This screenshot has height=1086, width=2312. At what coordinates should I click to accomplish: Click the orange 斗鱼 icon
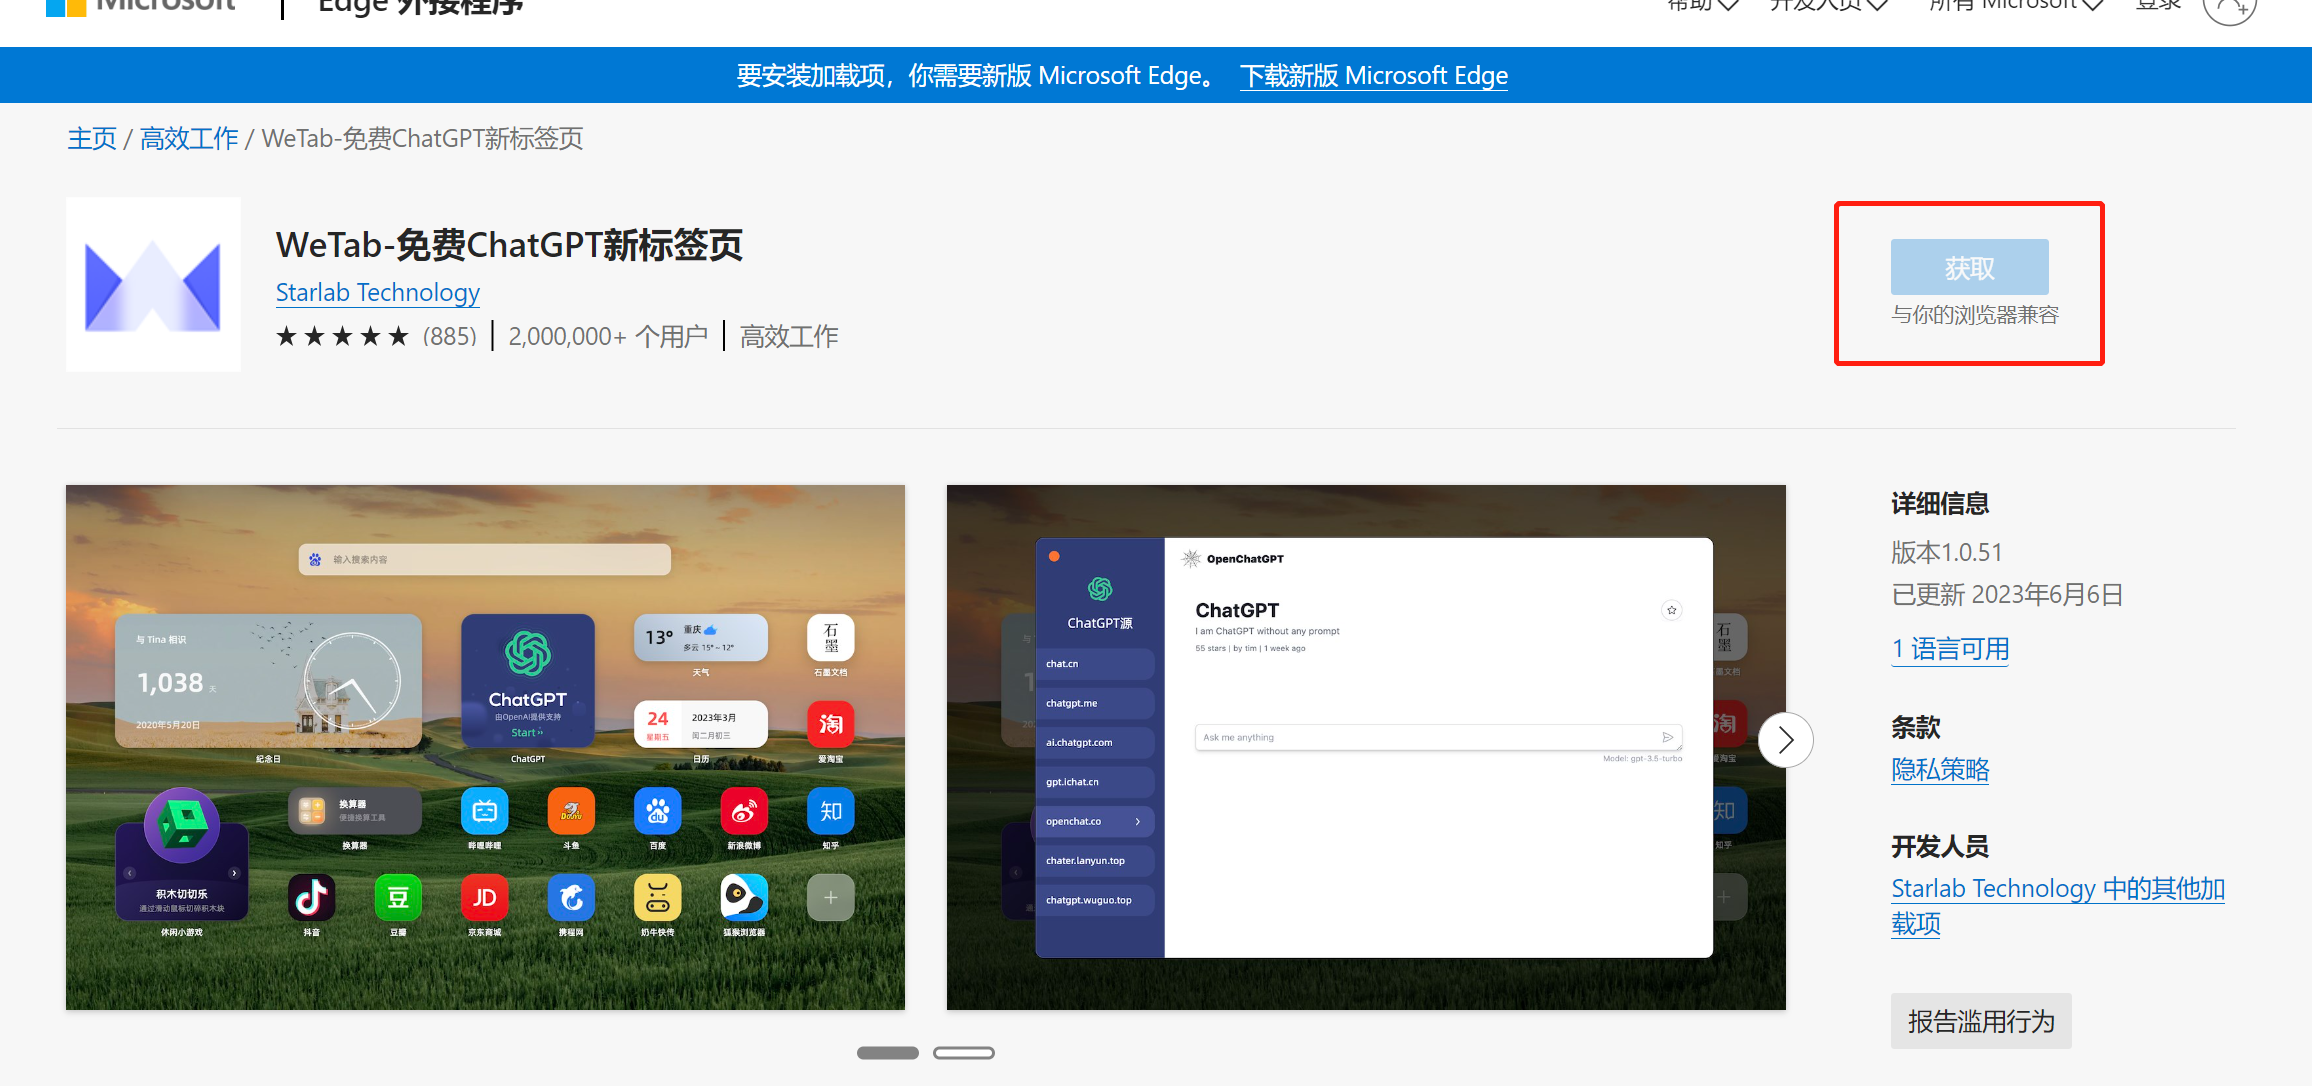[x=571, y=811]
